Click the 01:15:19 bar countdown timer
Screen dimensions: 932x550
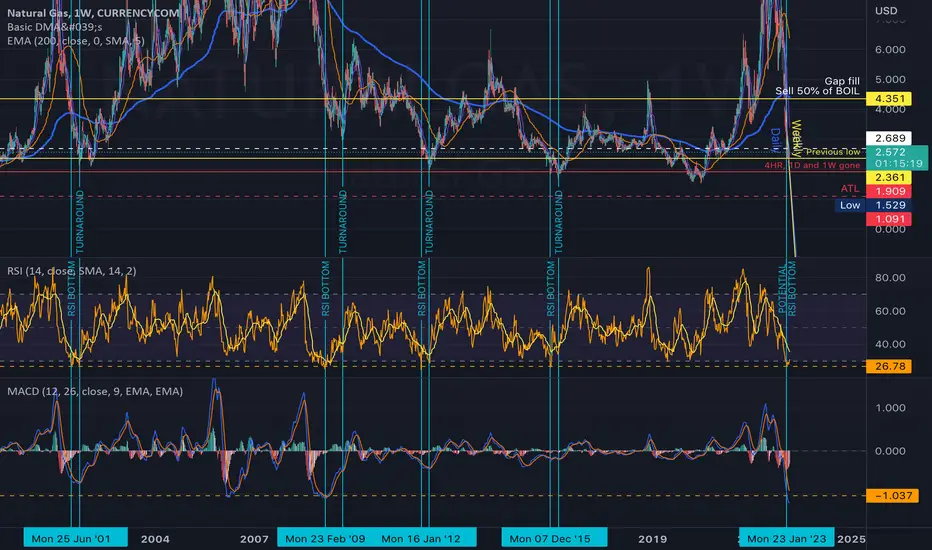[x=898, y=164]
